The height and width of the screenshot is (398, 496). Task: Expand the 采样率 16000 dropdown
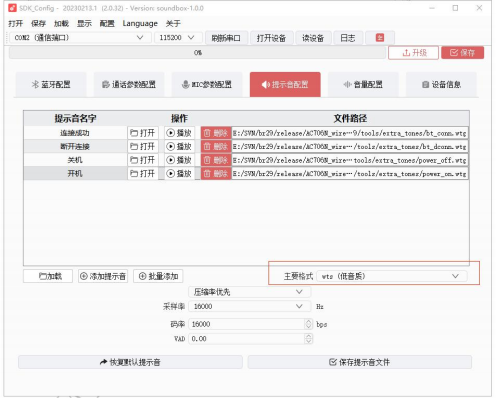tap(250, 306)
